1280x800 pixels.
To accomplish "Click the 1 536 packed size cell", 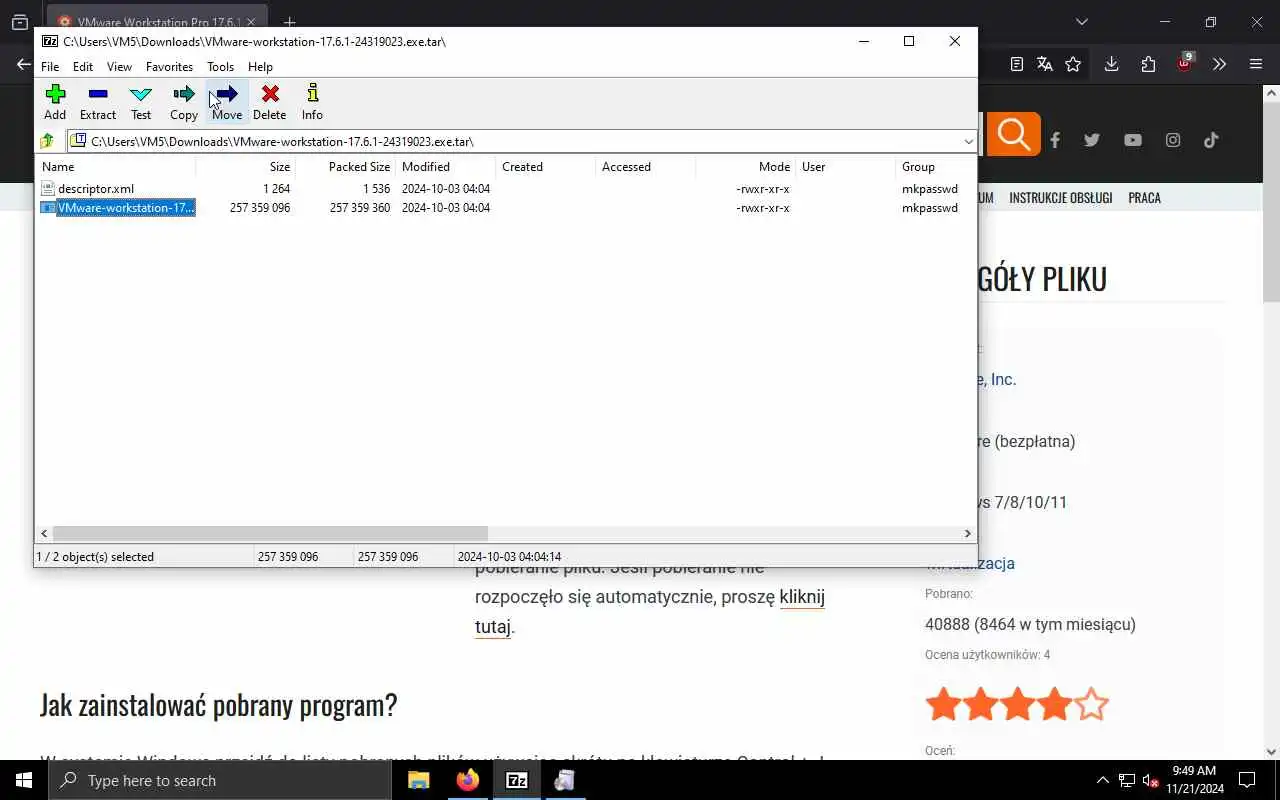I will tap(377, 189).
